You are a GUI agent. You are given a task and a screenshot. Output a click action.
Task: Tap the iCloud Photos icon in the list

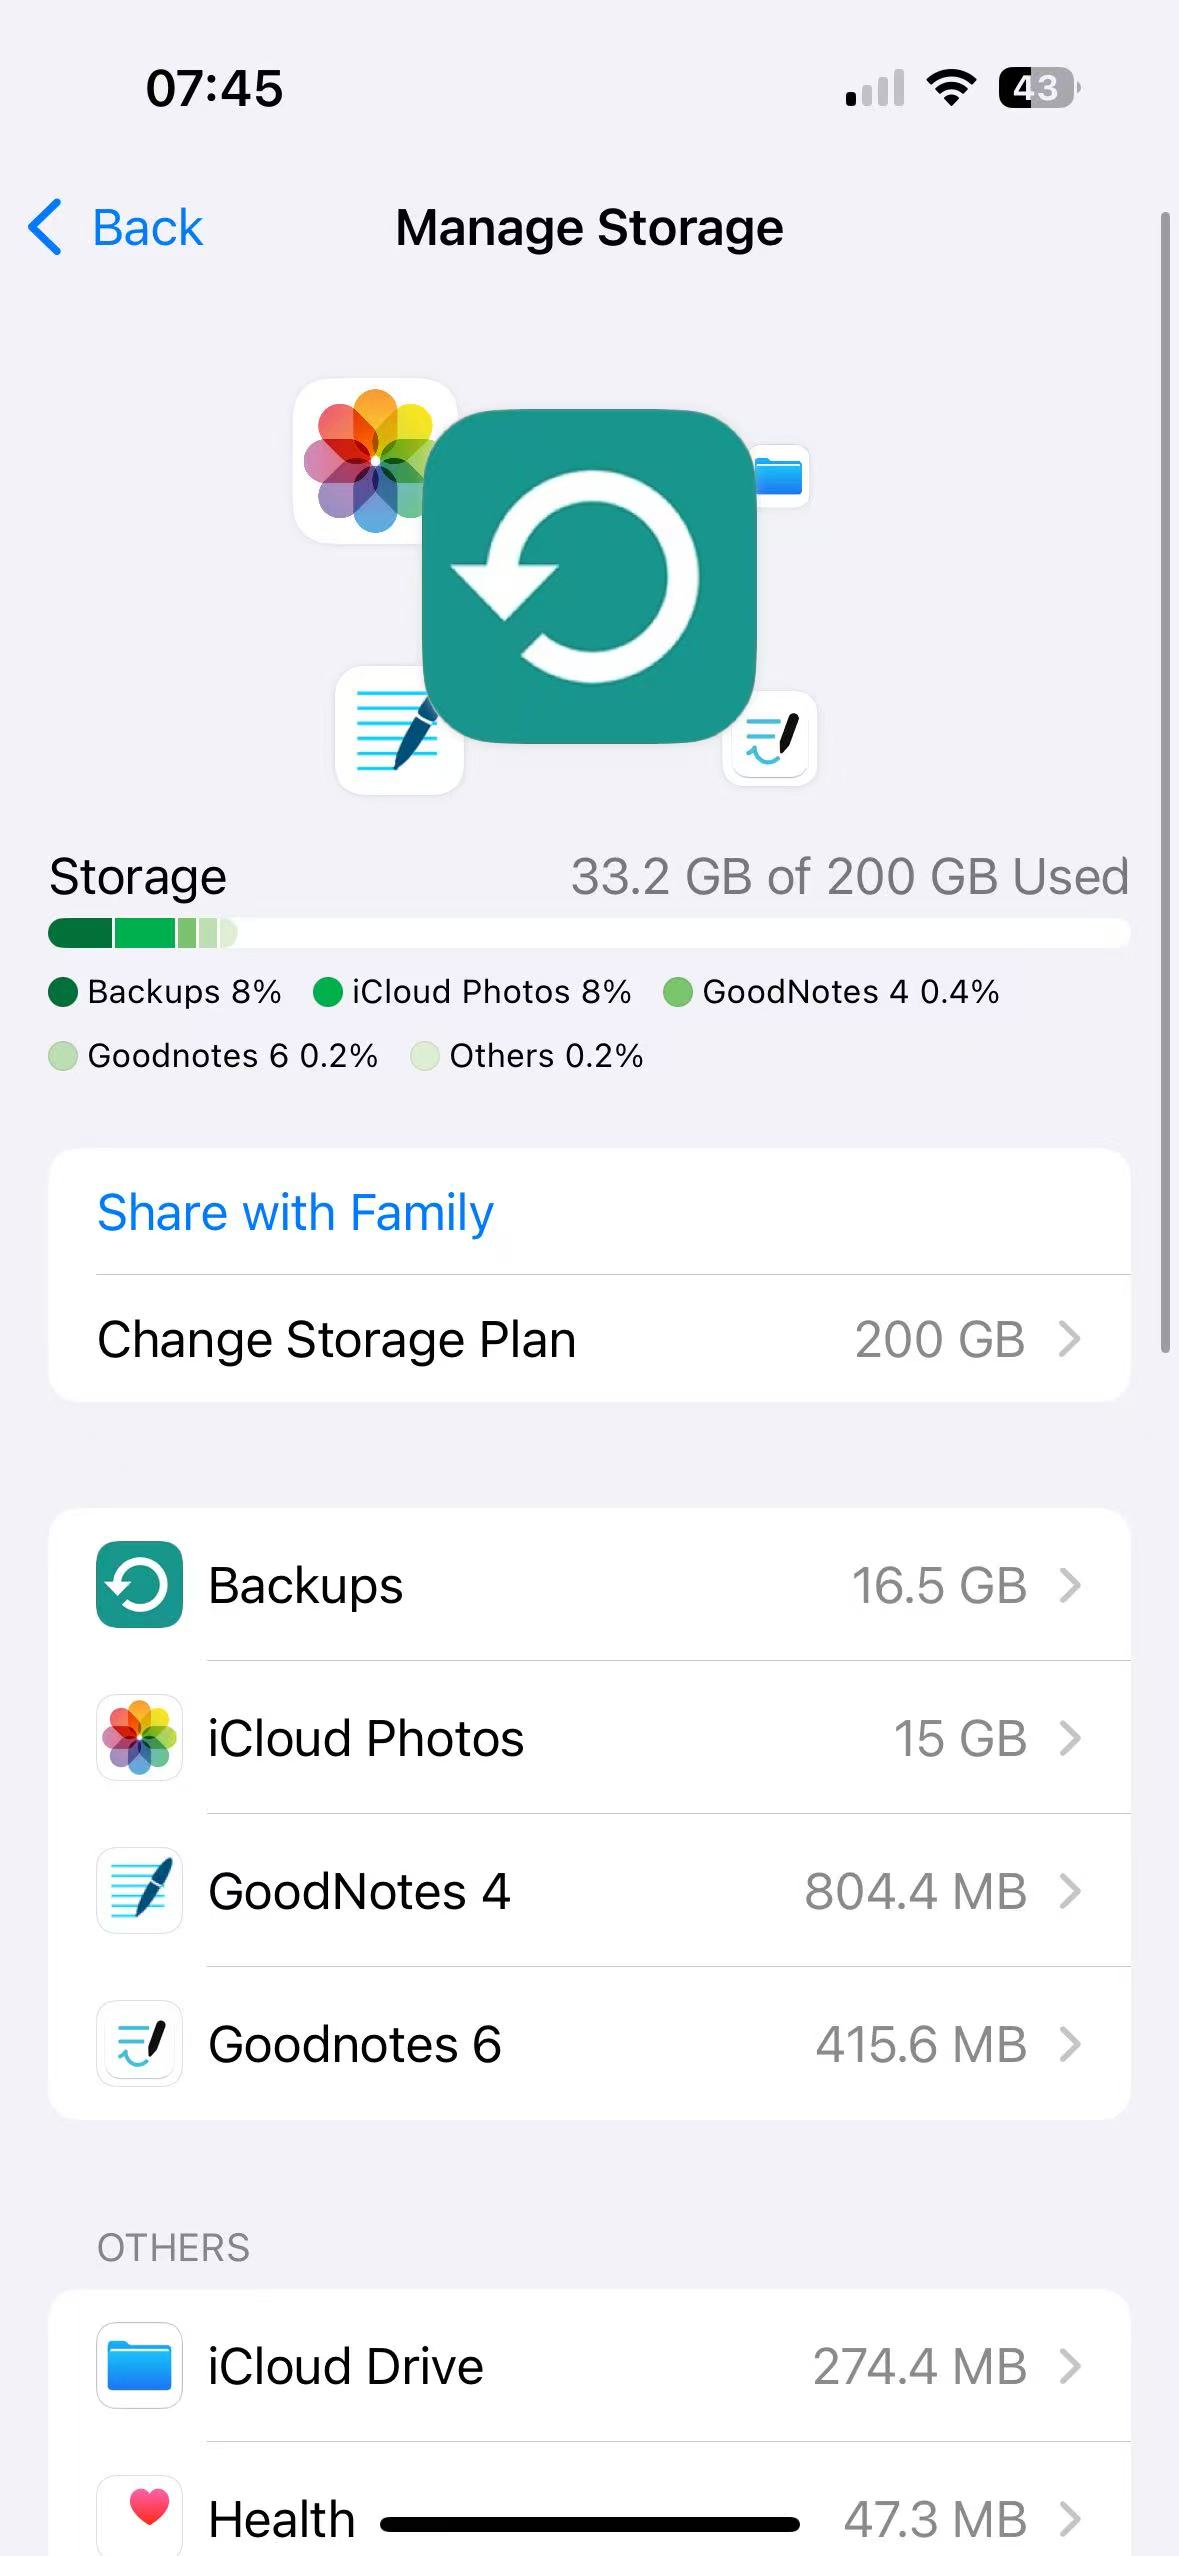139,1738
